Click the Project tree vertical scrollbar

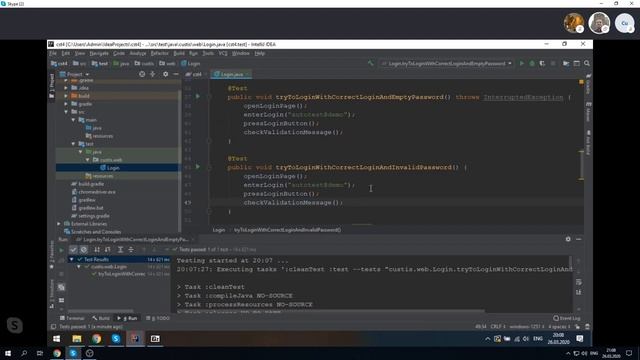coord(180,161)
